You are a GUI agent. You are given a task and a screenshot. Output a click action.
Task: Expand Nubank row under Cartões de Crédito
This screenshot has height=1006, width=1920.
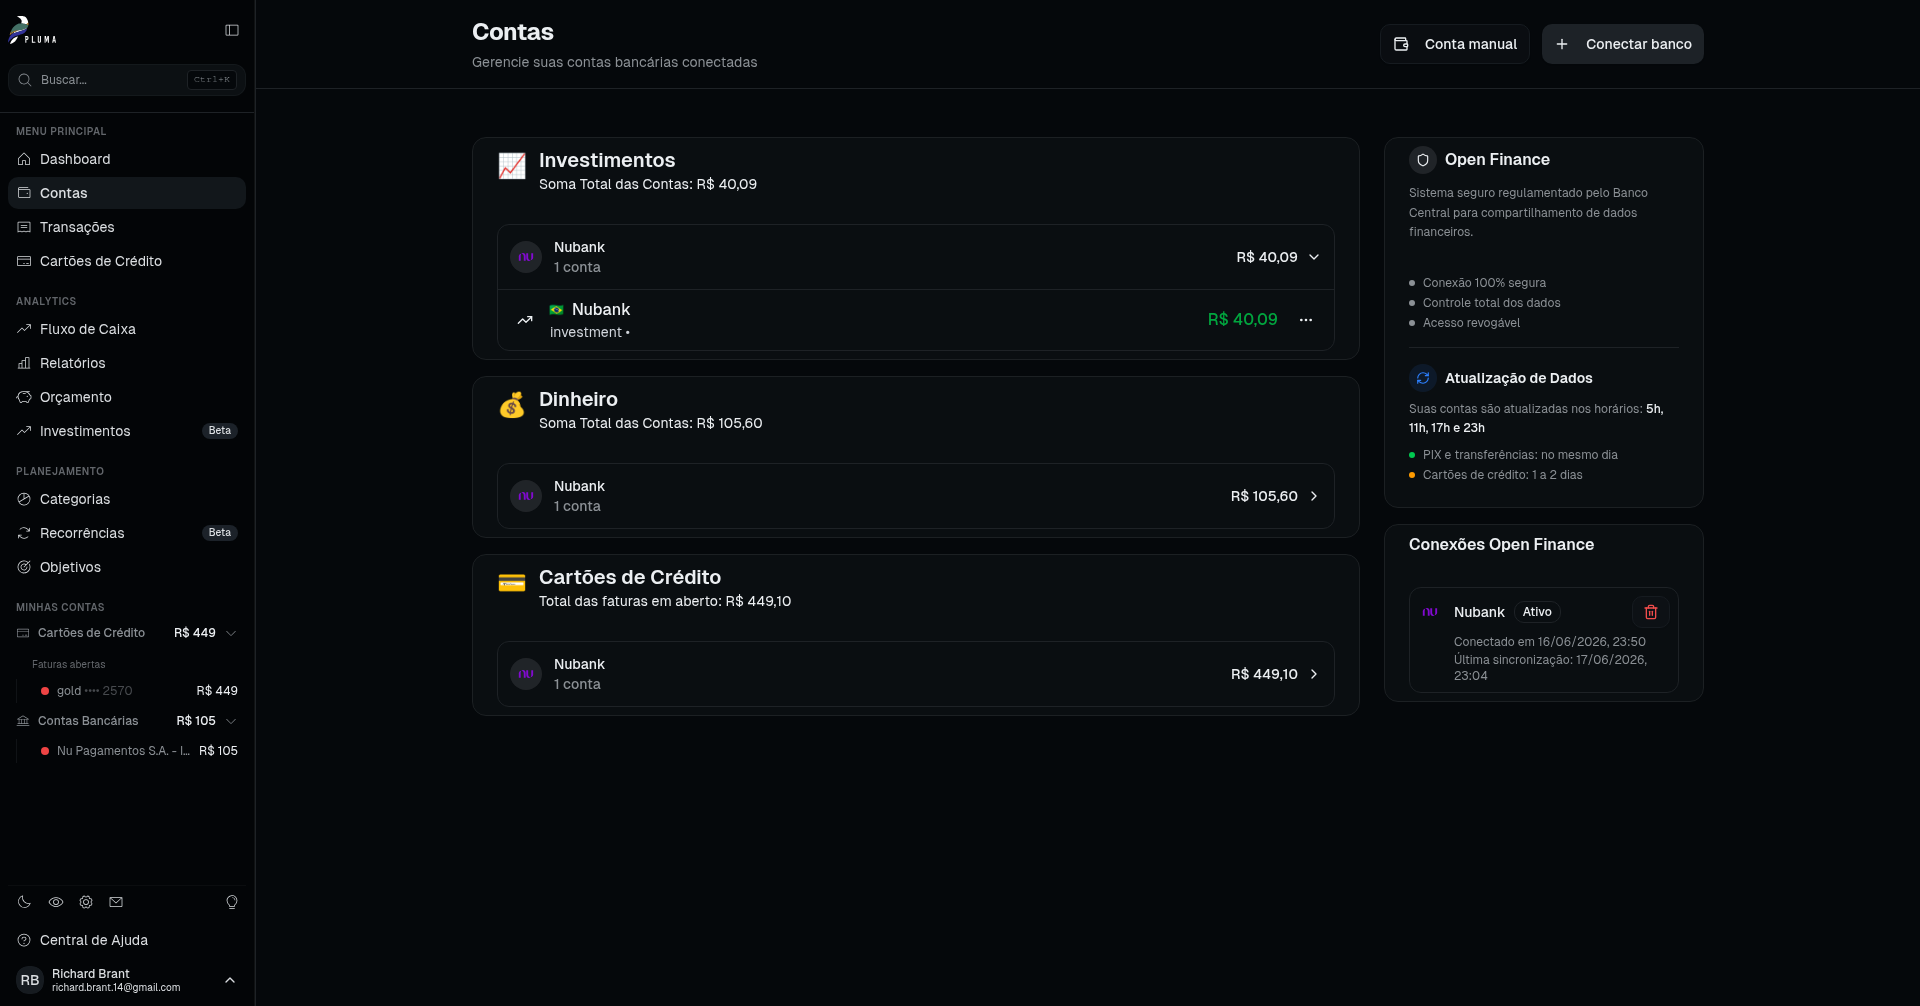coord(1314,674)
